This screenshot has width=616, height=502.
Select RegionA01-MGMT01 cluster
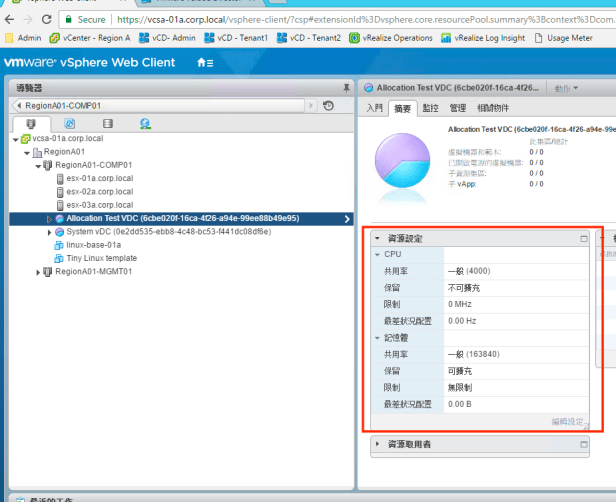pos(94,271)
